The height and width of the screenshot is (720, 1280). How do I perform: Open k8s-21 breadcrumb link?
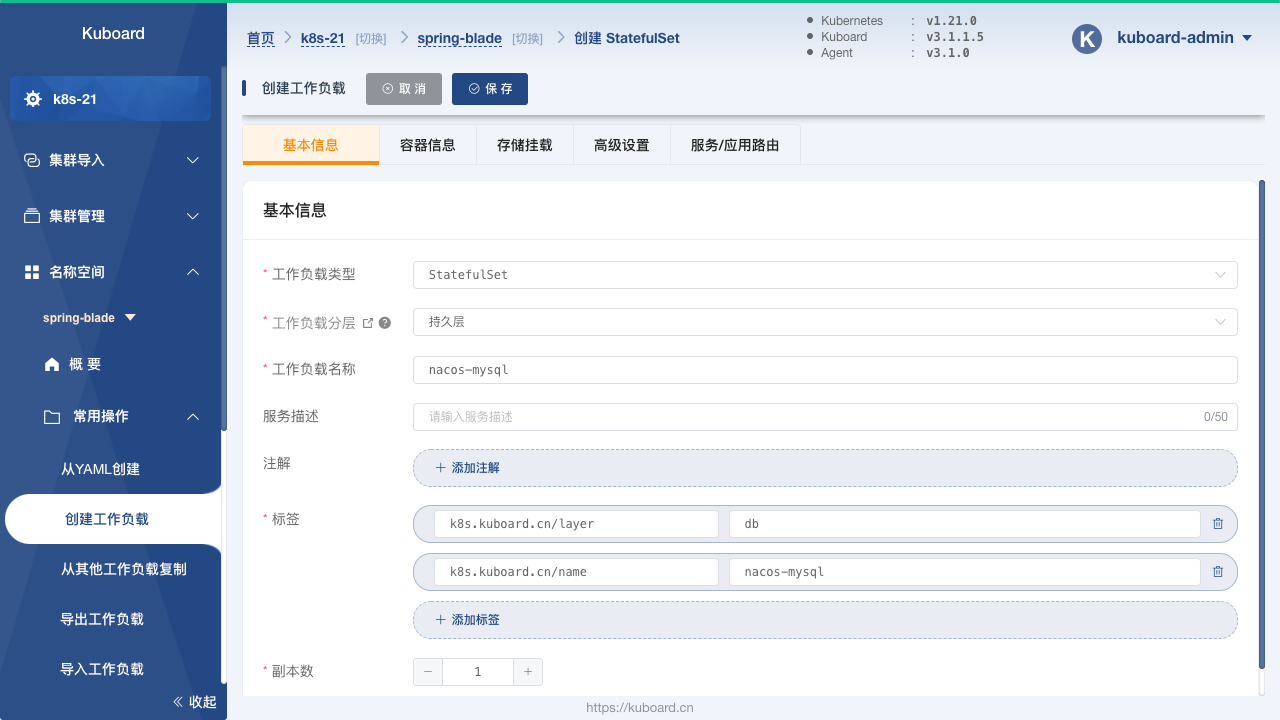click(x=323, y=39)
